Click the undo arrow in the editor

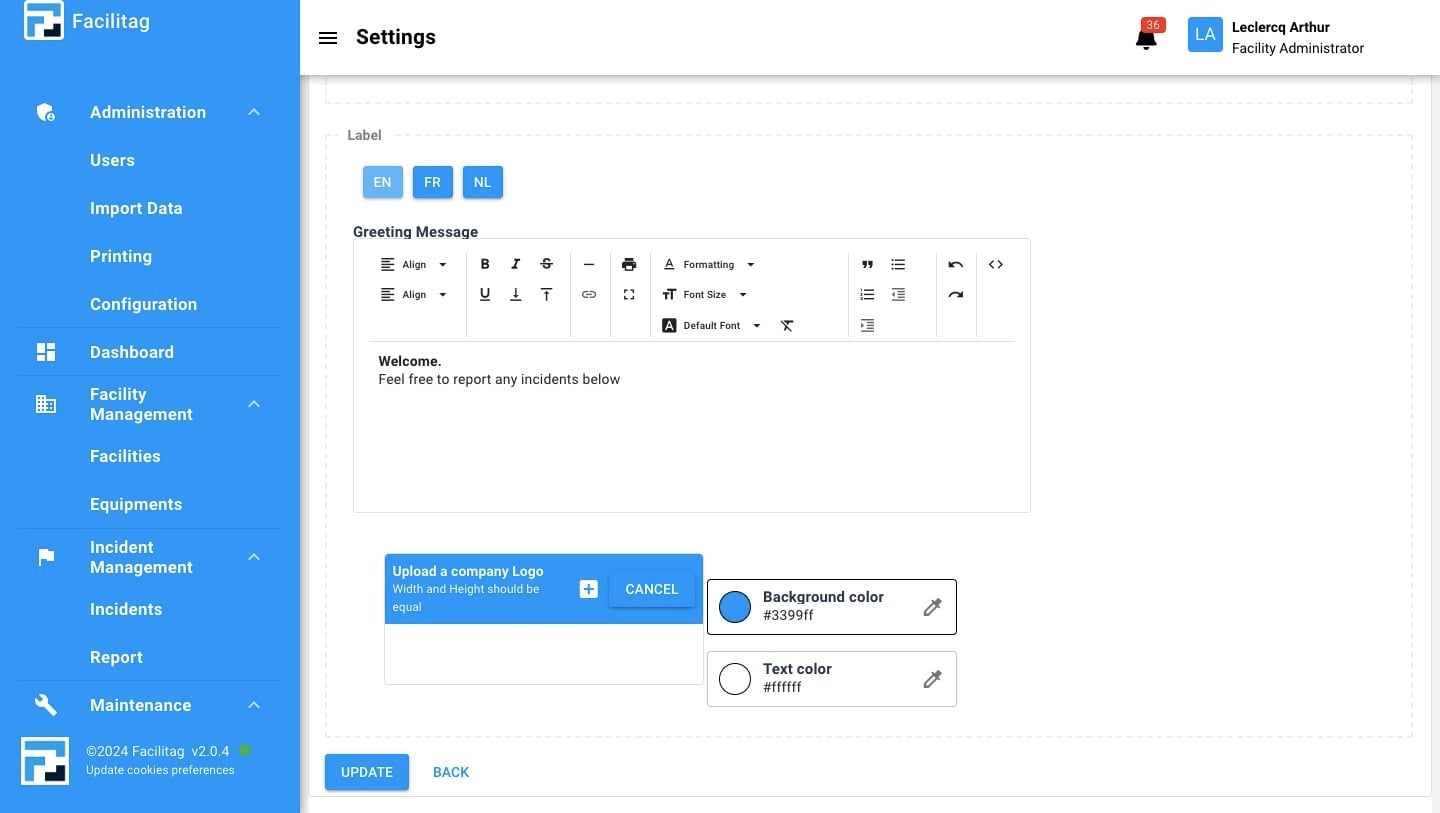pos(955,265)
